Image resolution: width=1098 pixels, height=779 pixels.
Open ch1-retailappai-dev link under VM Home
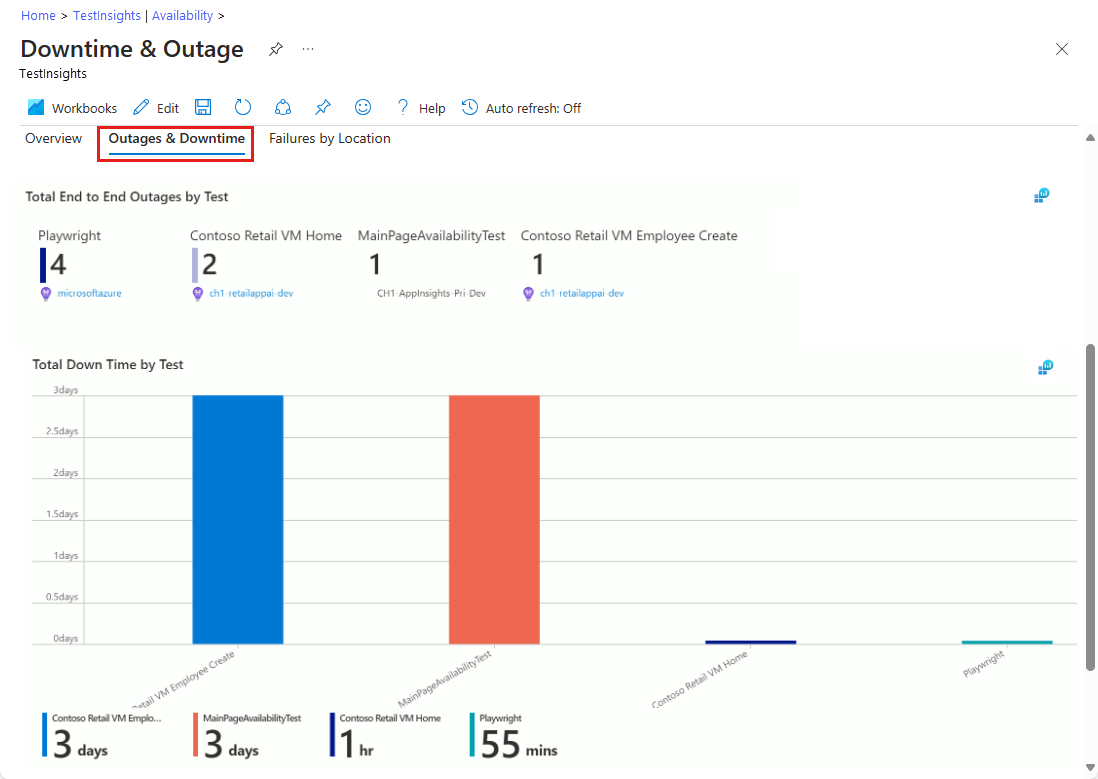tap(251, 294)
